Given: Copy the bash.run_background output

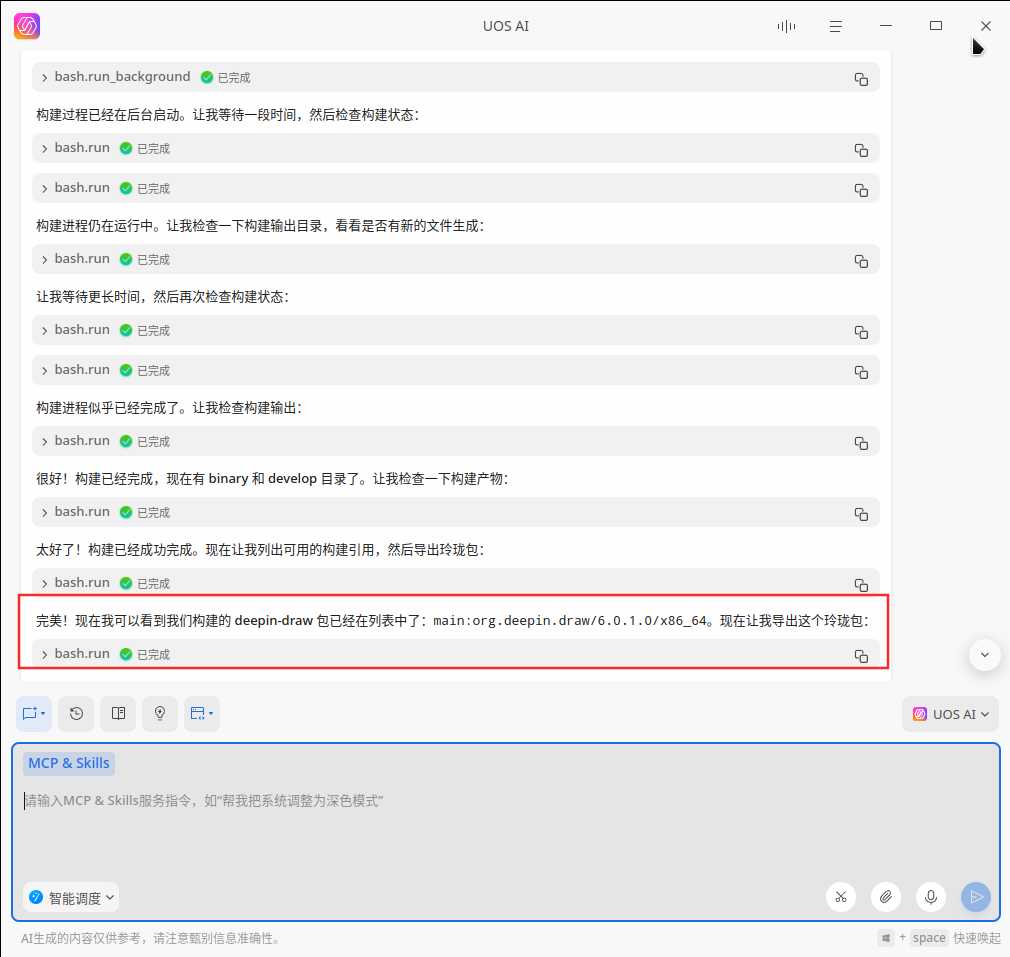Looking at the screenshot, I should tap(861, 79).
